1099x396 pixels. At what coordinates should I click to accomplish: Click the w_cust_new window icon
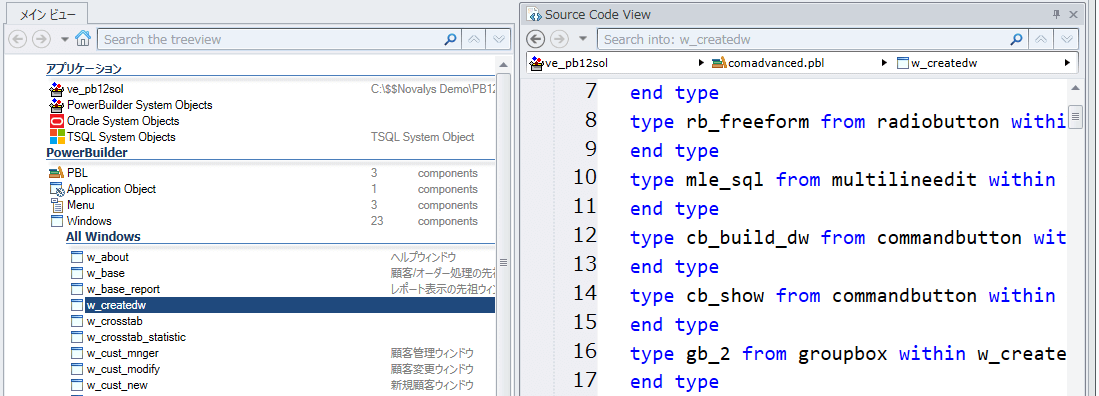pos(77,385)
